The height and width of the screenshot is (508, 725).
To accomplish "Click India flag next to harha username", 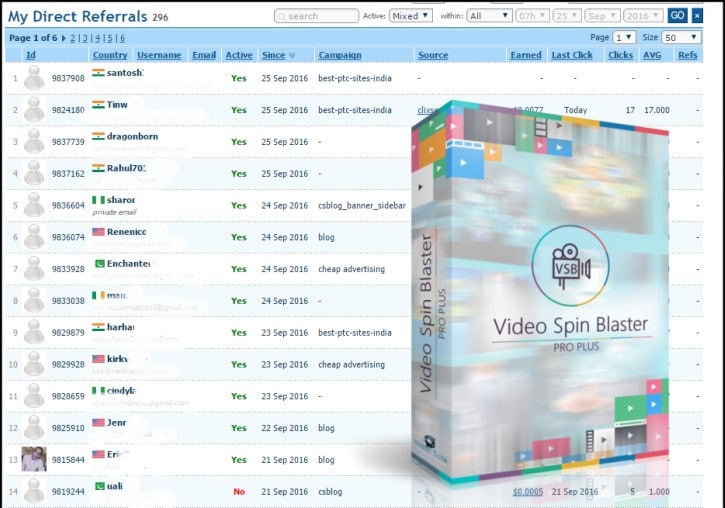I will tap(98, 327).
